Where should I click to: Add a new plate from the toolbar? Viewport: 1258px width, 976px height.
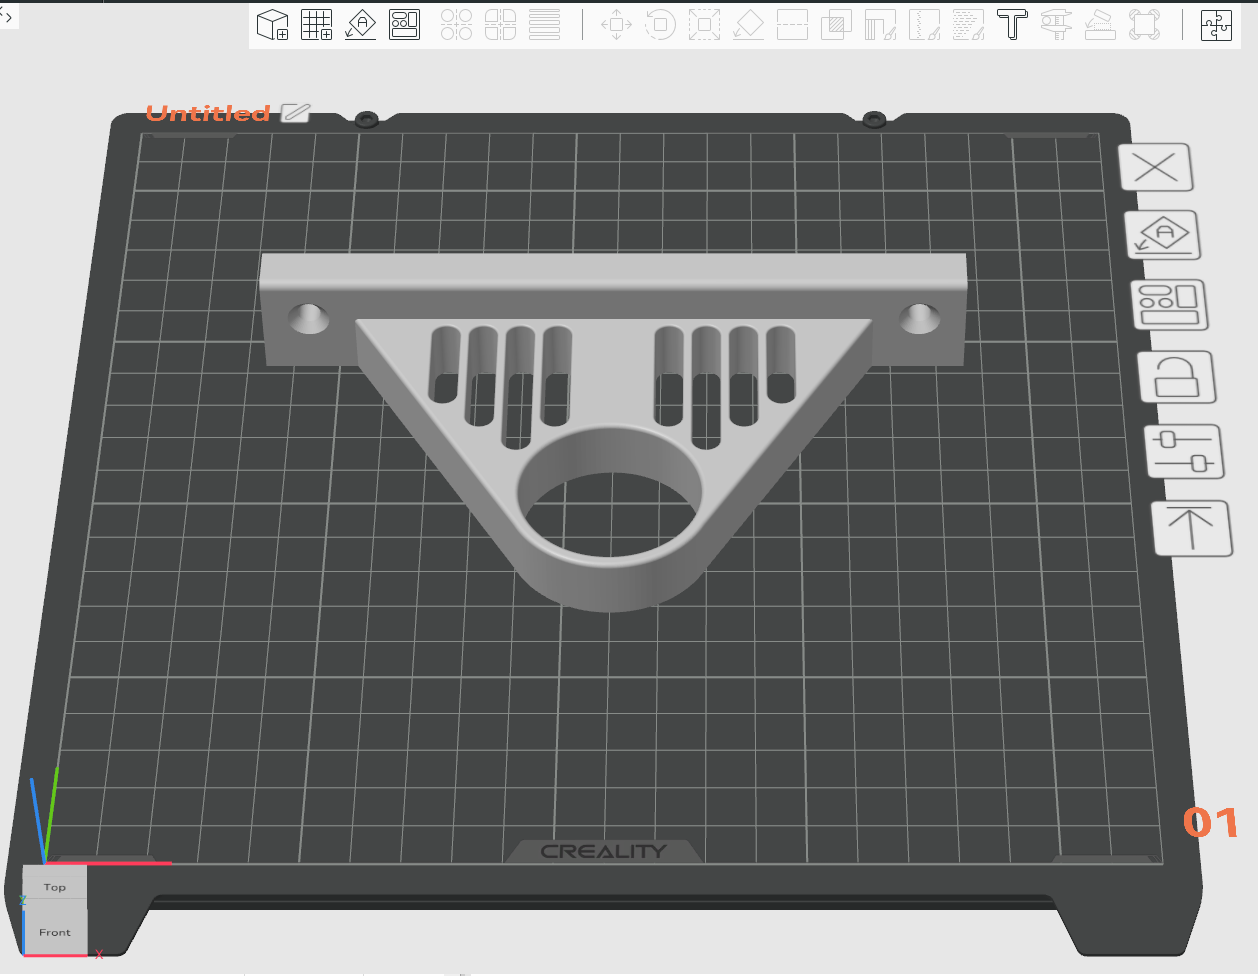317,24
